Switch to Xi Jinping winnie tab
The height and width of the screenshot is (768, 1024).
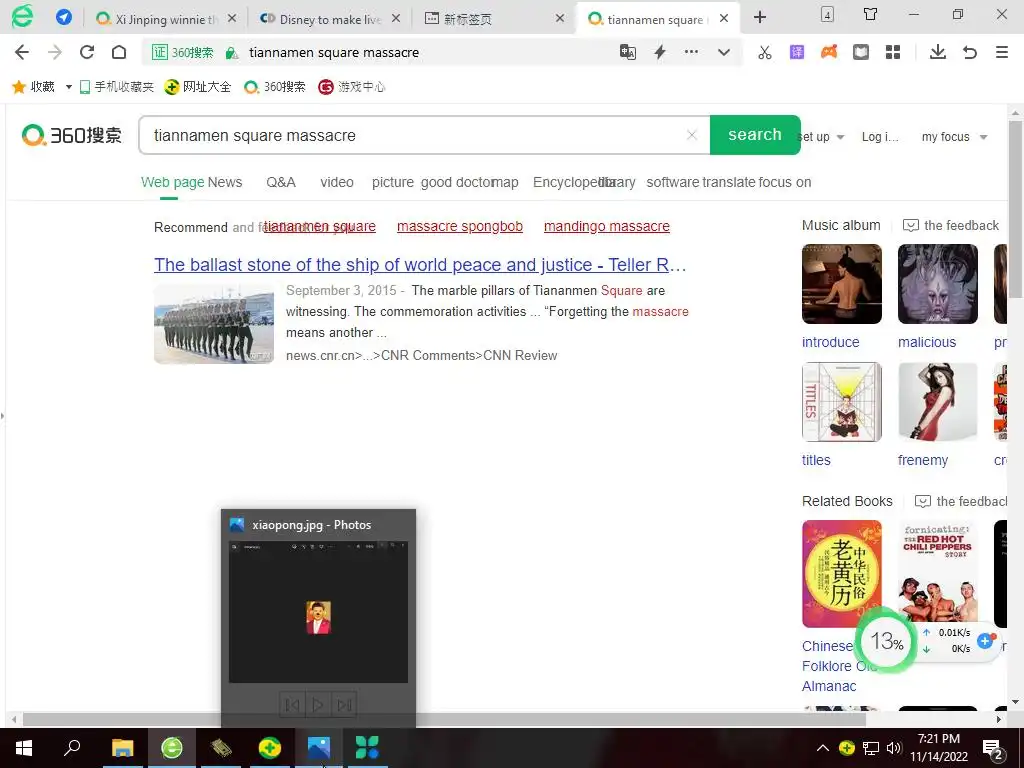(x=165, y=19)
